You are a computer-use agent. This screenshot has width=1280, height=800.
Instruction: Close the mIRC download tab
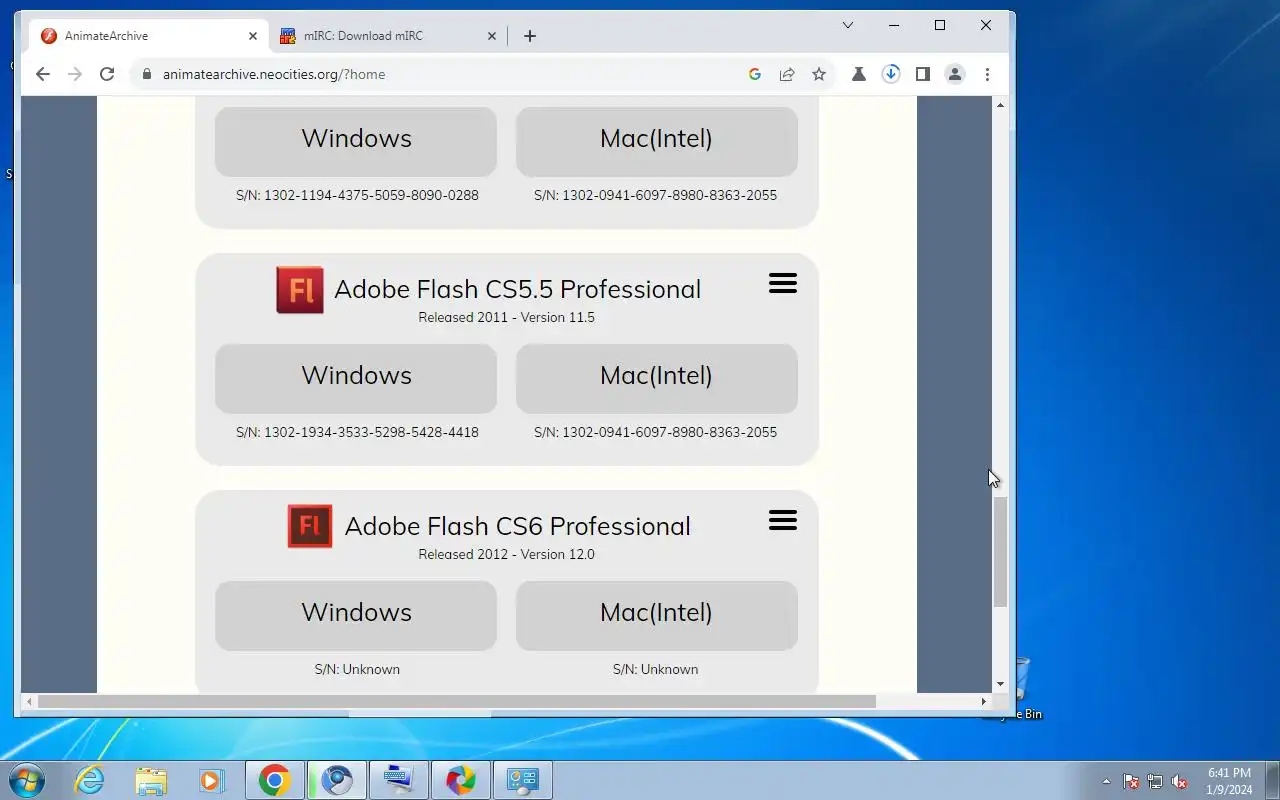[x=492, y=36]
